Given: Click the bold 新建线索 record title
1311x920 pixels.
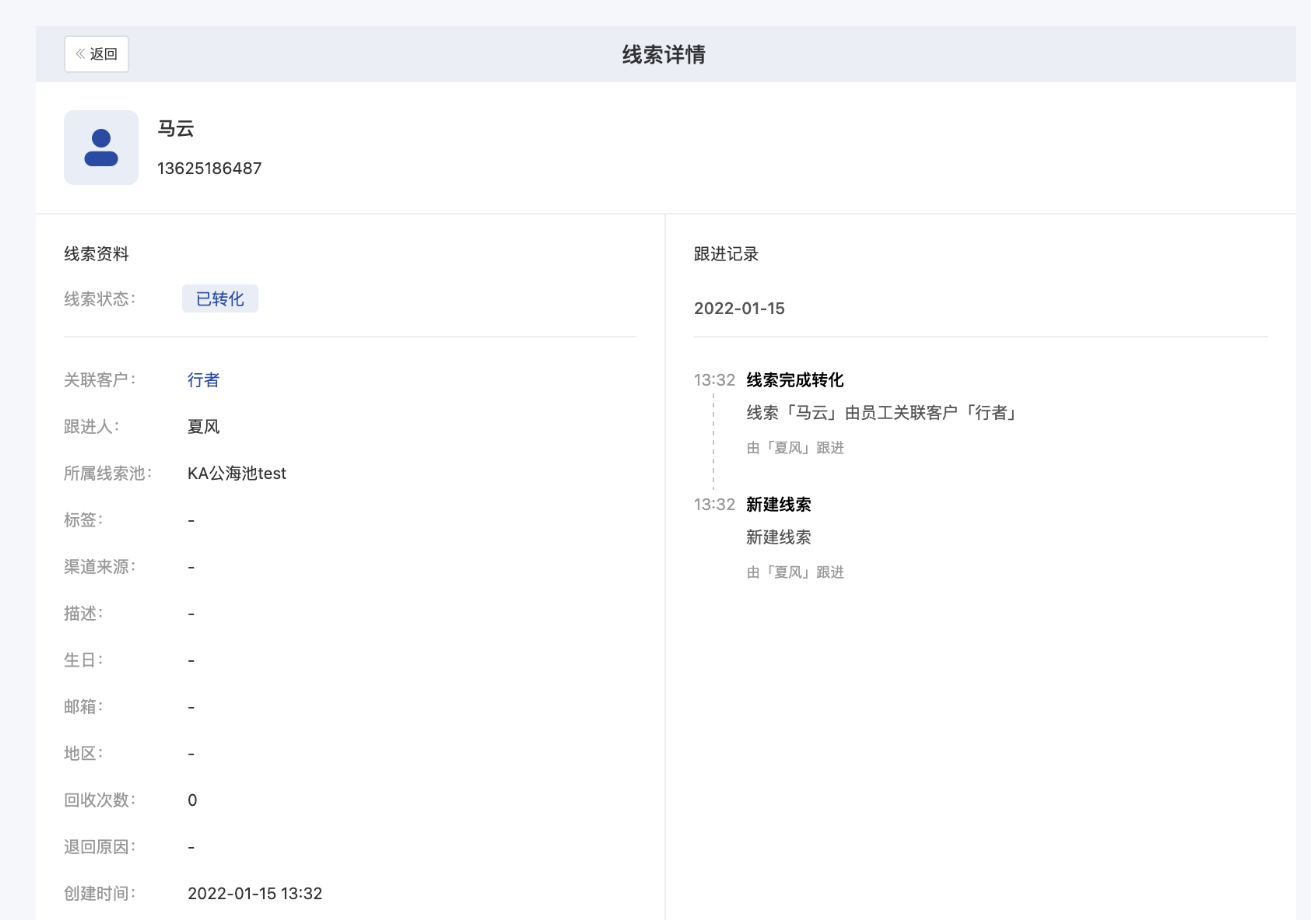Looking at the screenshot, I should [779, 505].
